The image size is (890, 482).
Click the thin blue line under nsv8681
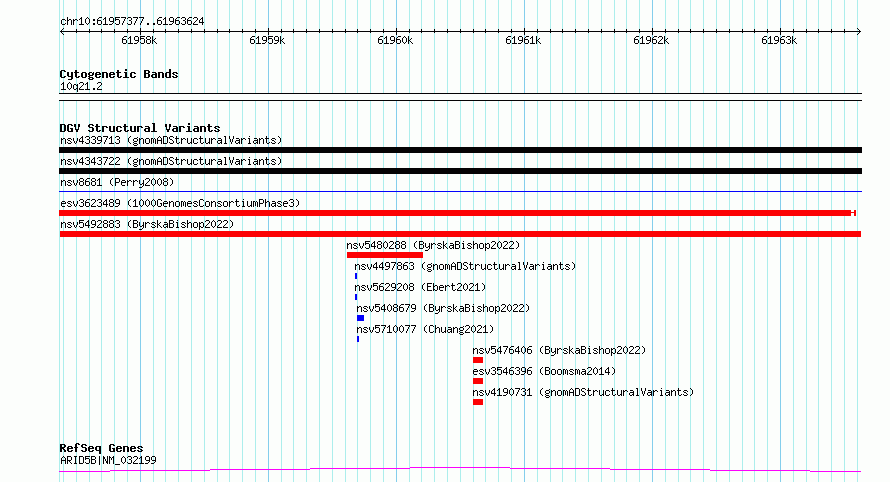click(460, 192)
